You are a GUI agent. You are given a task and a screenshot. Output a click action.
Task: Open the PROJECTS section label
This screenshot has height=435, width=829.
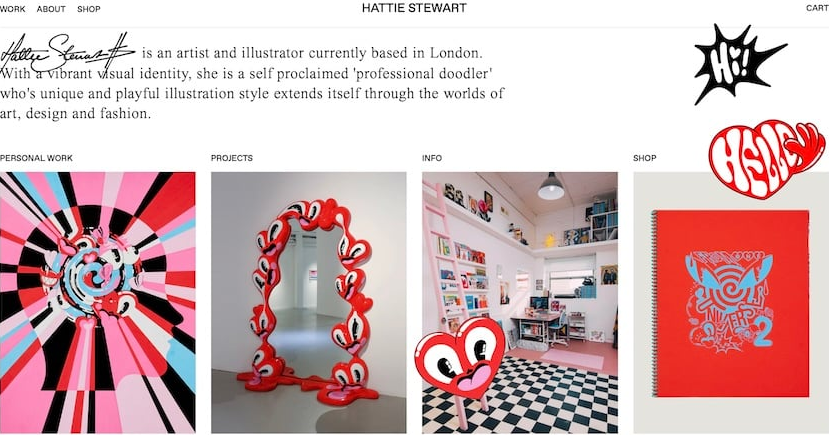click(232, 158)
